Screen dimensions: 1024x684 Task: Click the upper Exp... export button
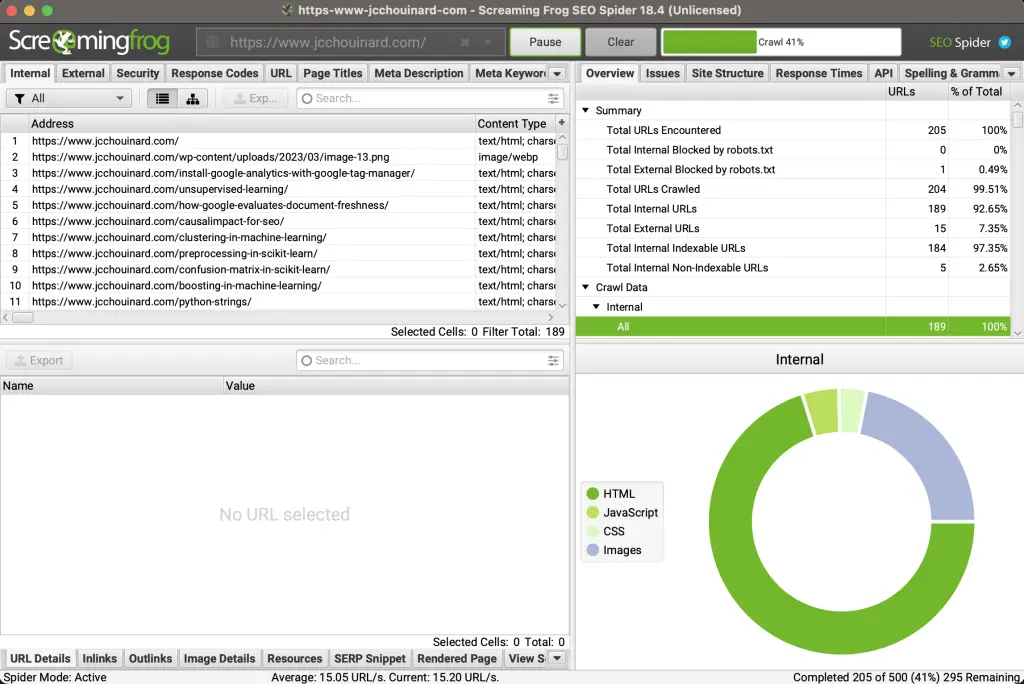(x=255, y=99)
